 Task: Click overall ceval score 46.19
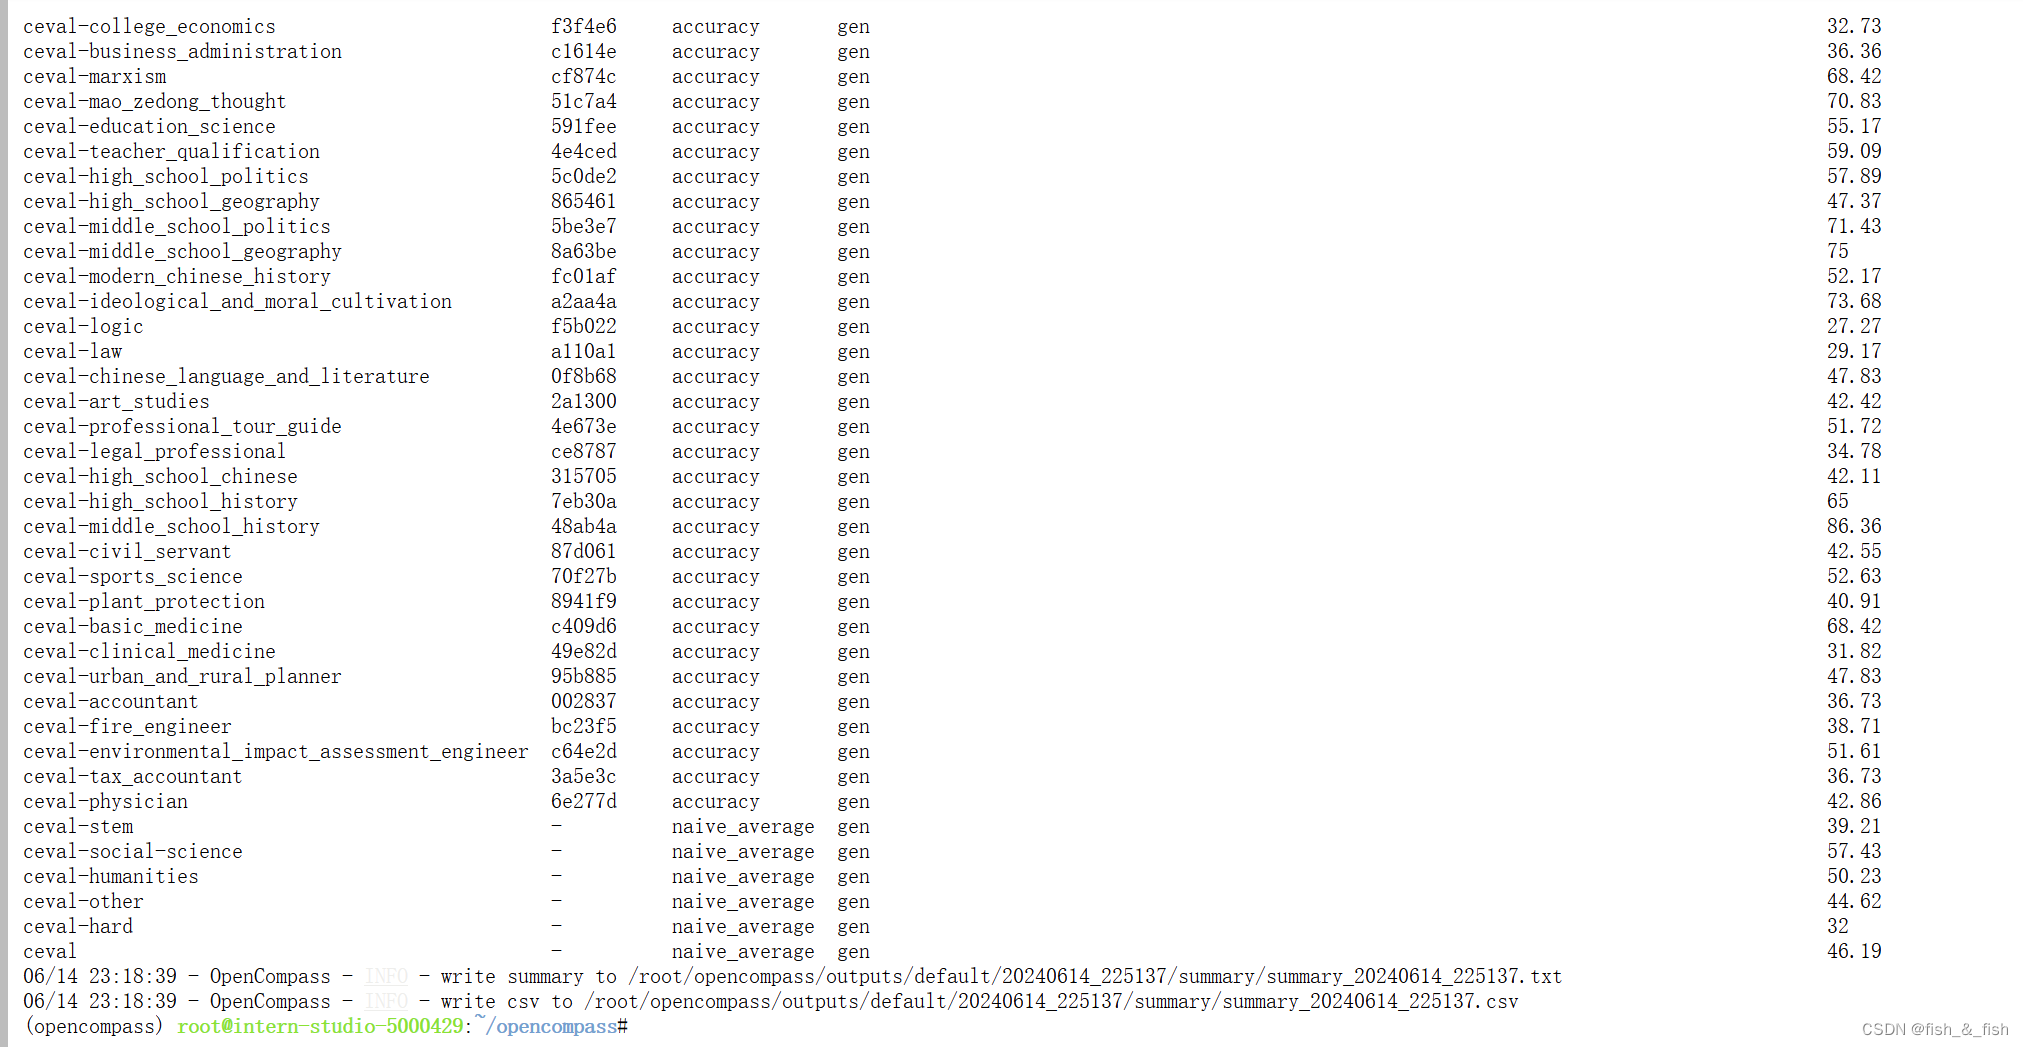pos(1854,952)
